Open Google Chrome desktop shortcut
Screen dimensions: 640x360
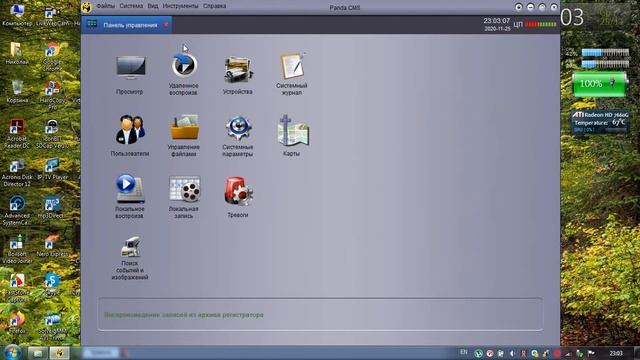[x=52, y=56]
